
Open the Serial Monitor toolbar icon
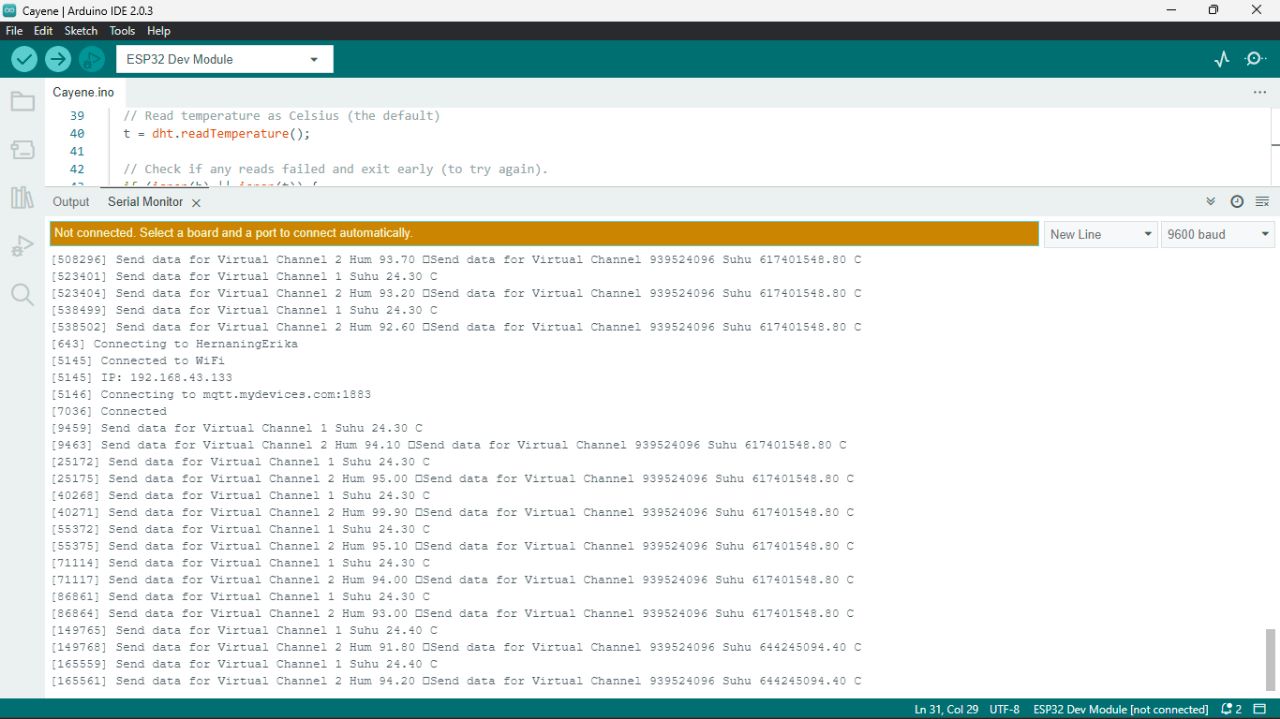click(1256, 59)
